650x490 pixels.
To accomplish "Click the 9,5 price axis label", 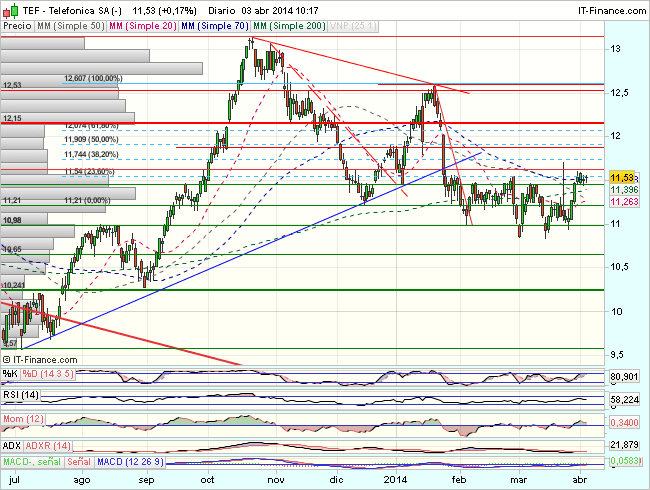I will coord(616,355).
